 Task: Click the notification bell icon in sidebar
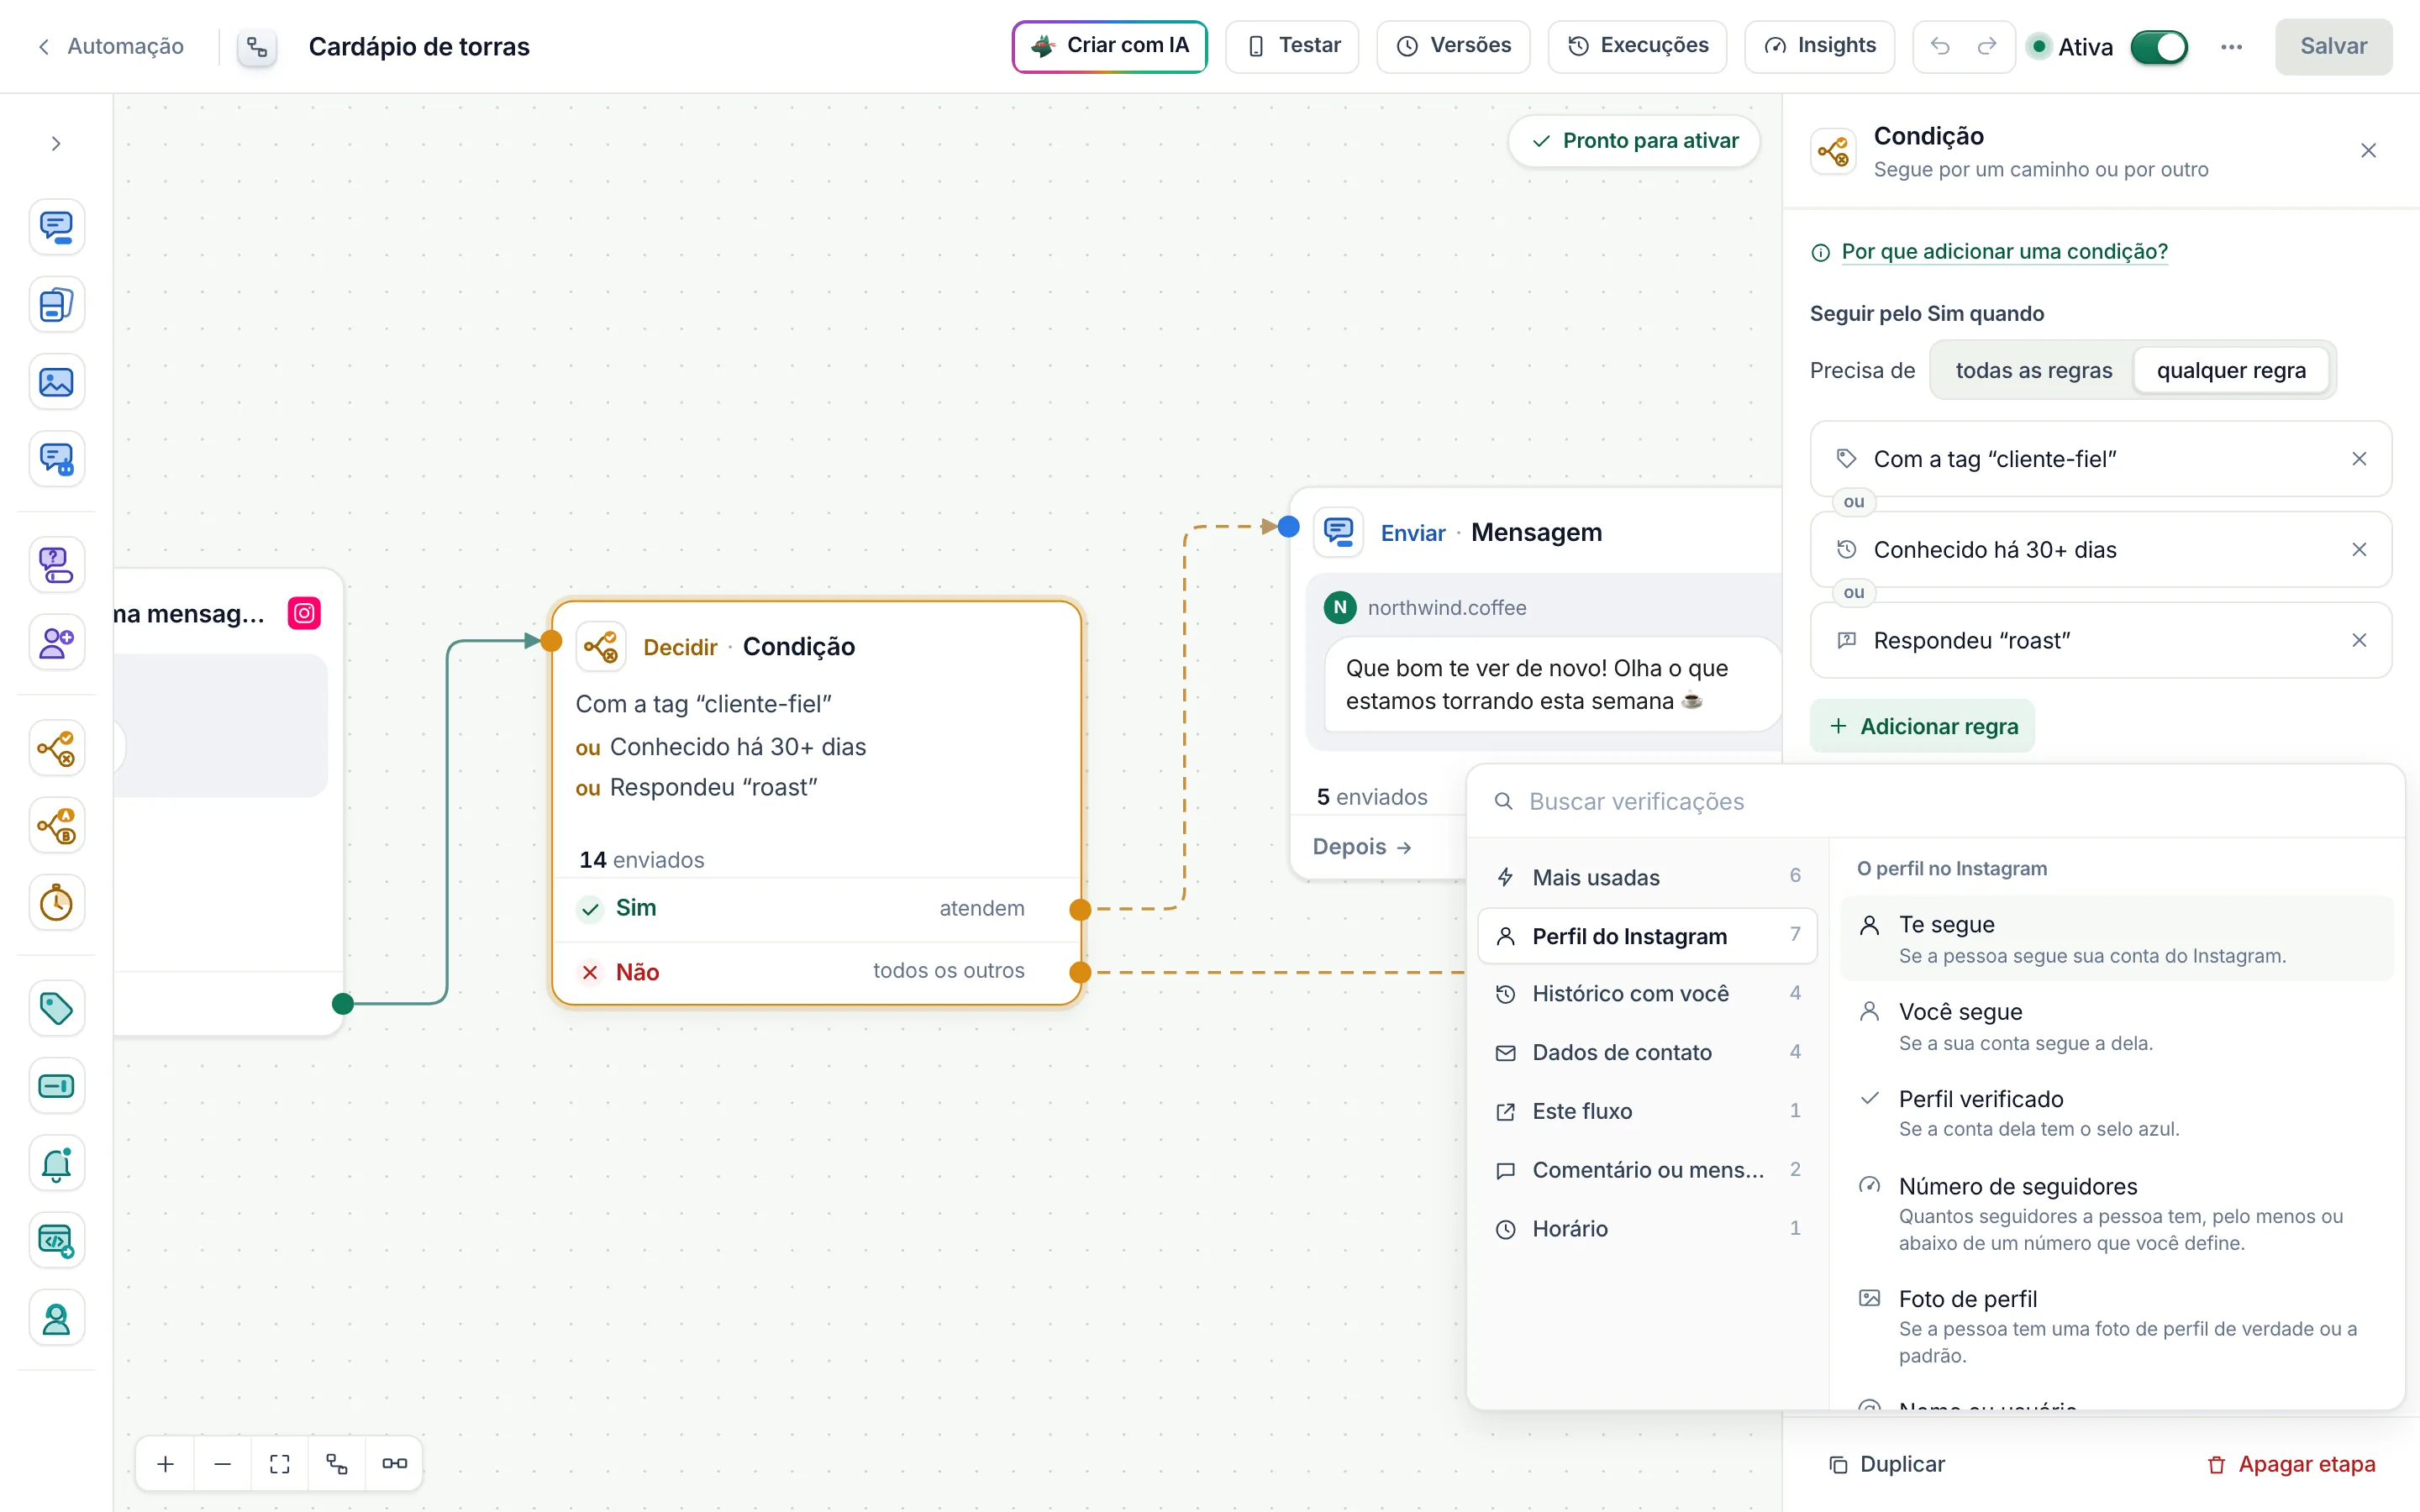tap(56, 1163)
